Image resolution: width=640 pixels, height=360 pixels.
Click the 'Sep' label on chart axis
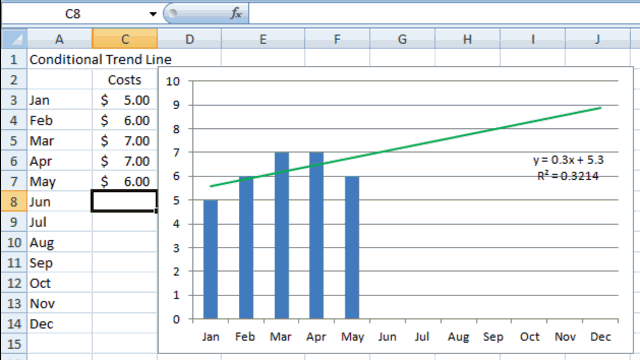click(493, 337)
